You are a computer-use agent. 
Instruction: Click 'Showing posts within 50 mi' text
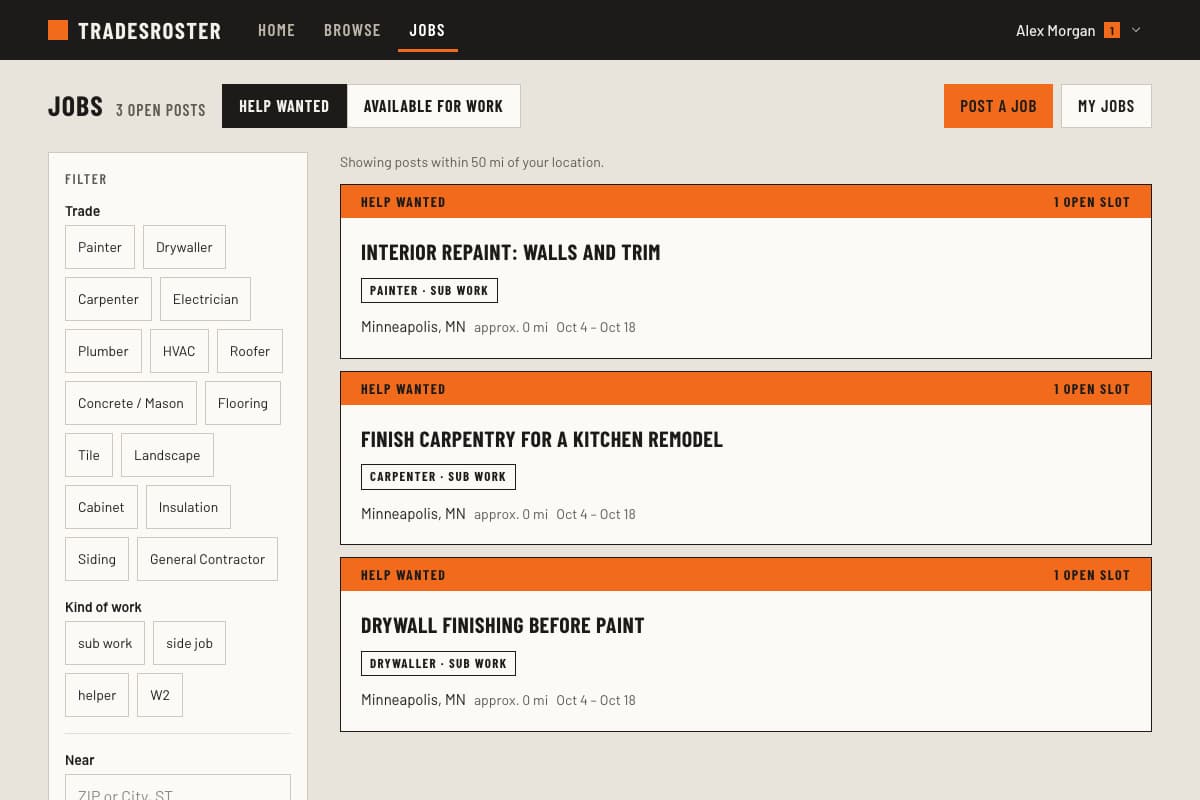(472, 162)
